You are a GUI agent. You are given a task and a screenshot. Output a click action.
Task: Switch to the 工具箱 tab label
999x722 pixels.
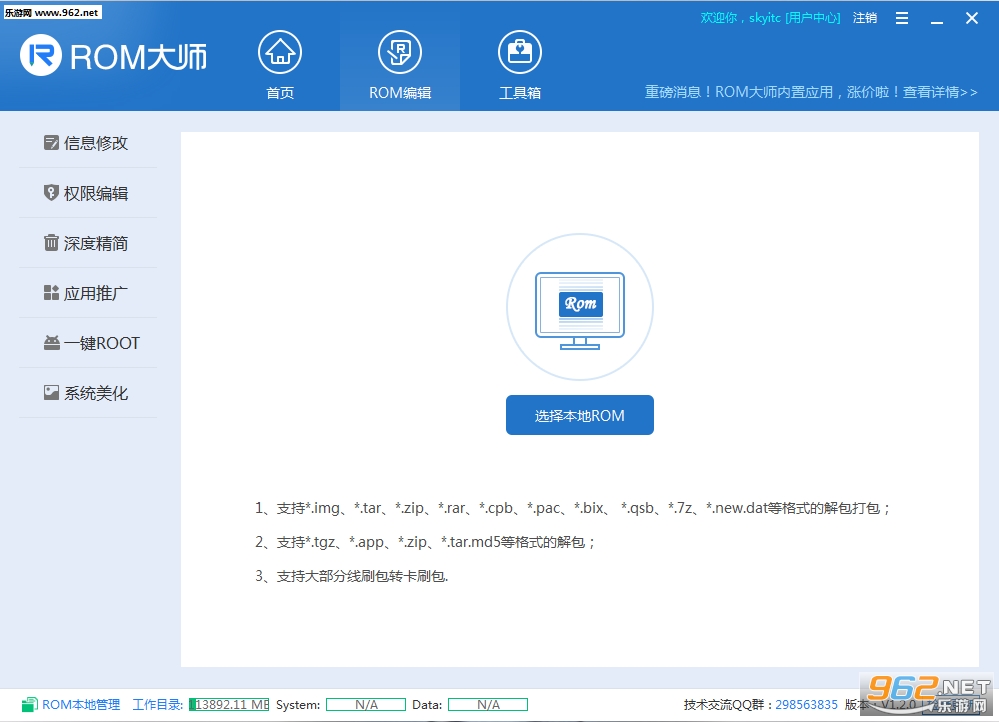pyautogui.click(x=520, y=93)
